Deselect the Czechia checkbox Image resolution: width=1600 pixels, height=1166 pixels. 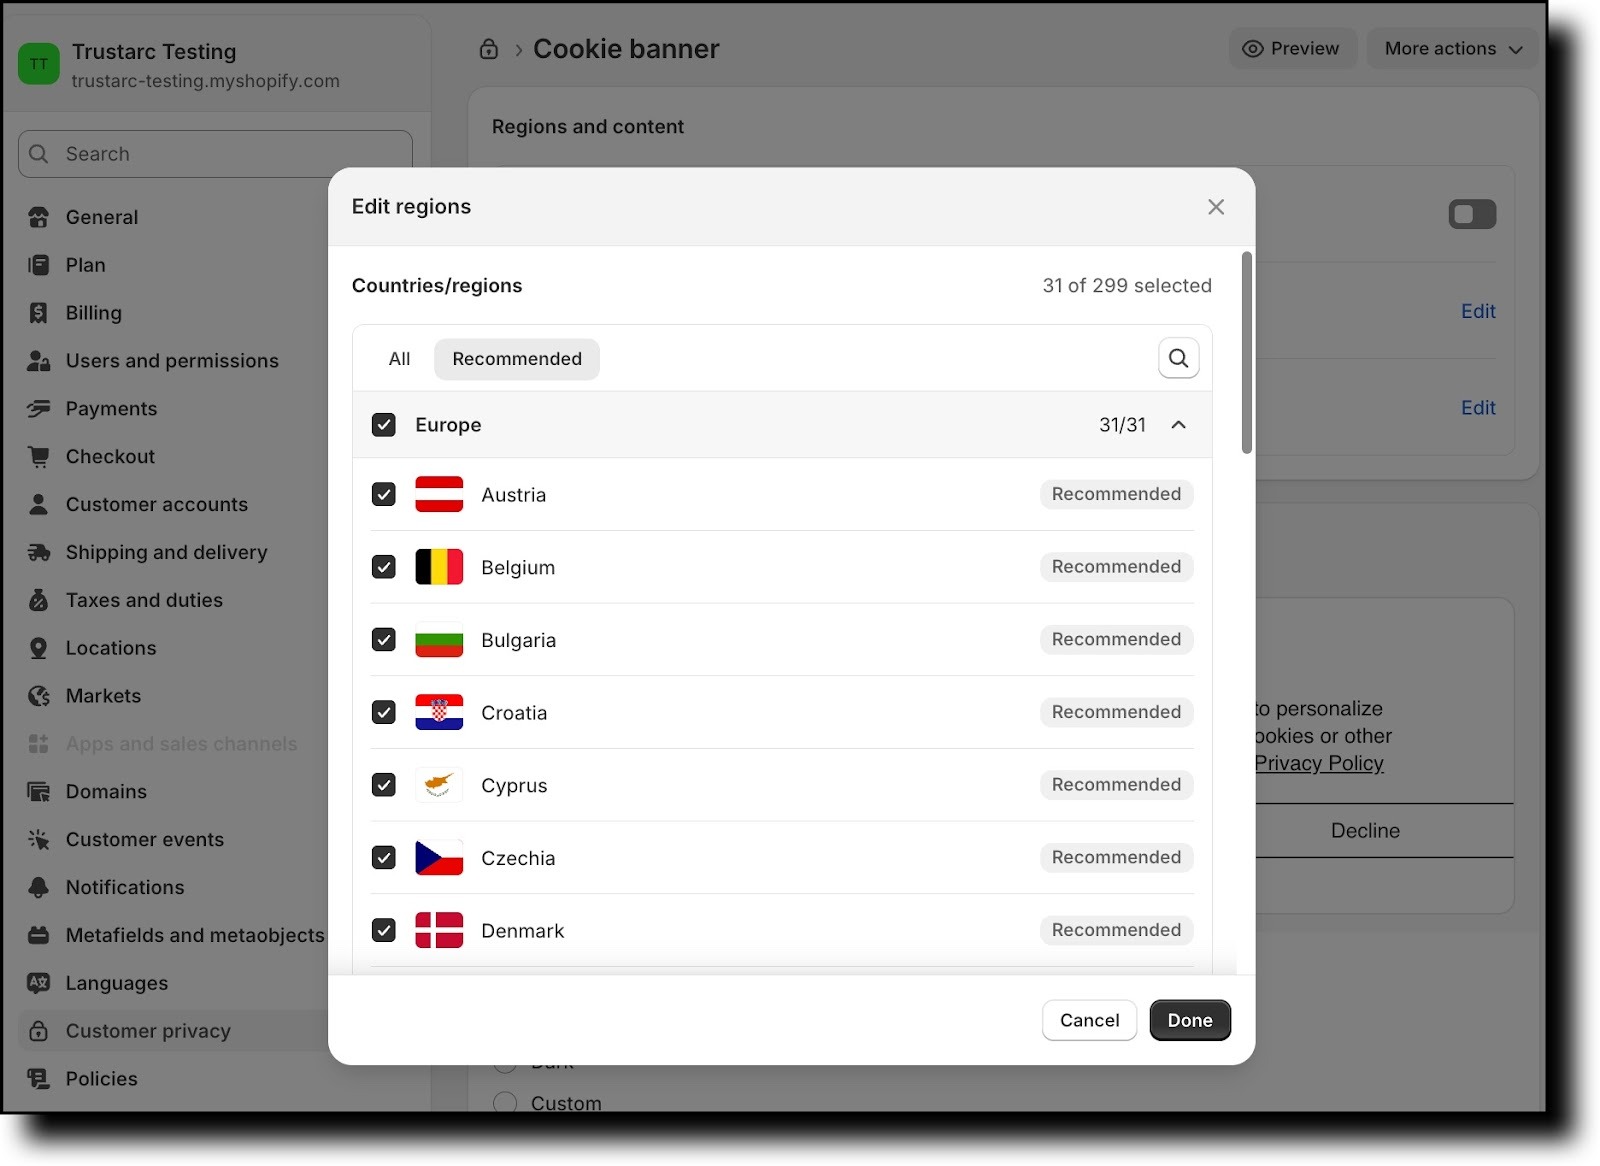click(384, 857)
